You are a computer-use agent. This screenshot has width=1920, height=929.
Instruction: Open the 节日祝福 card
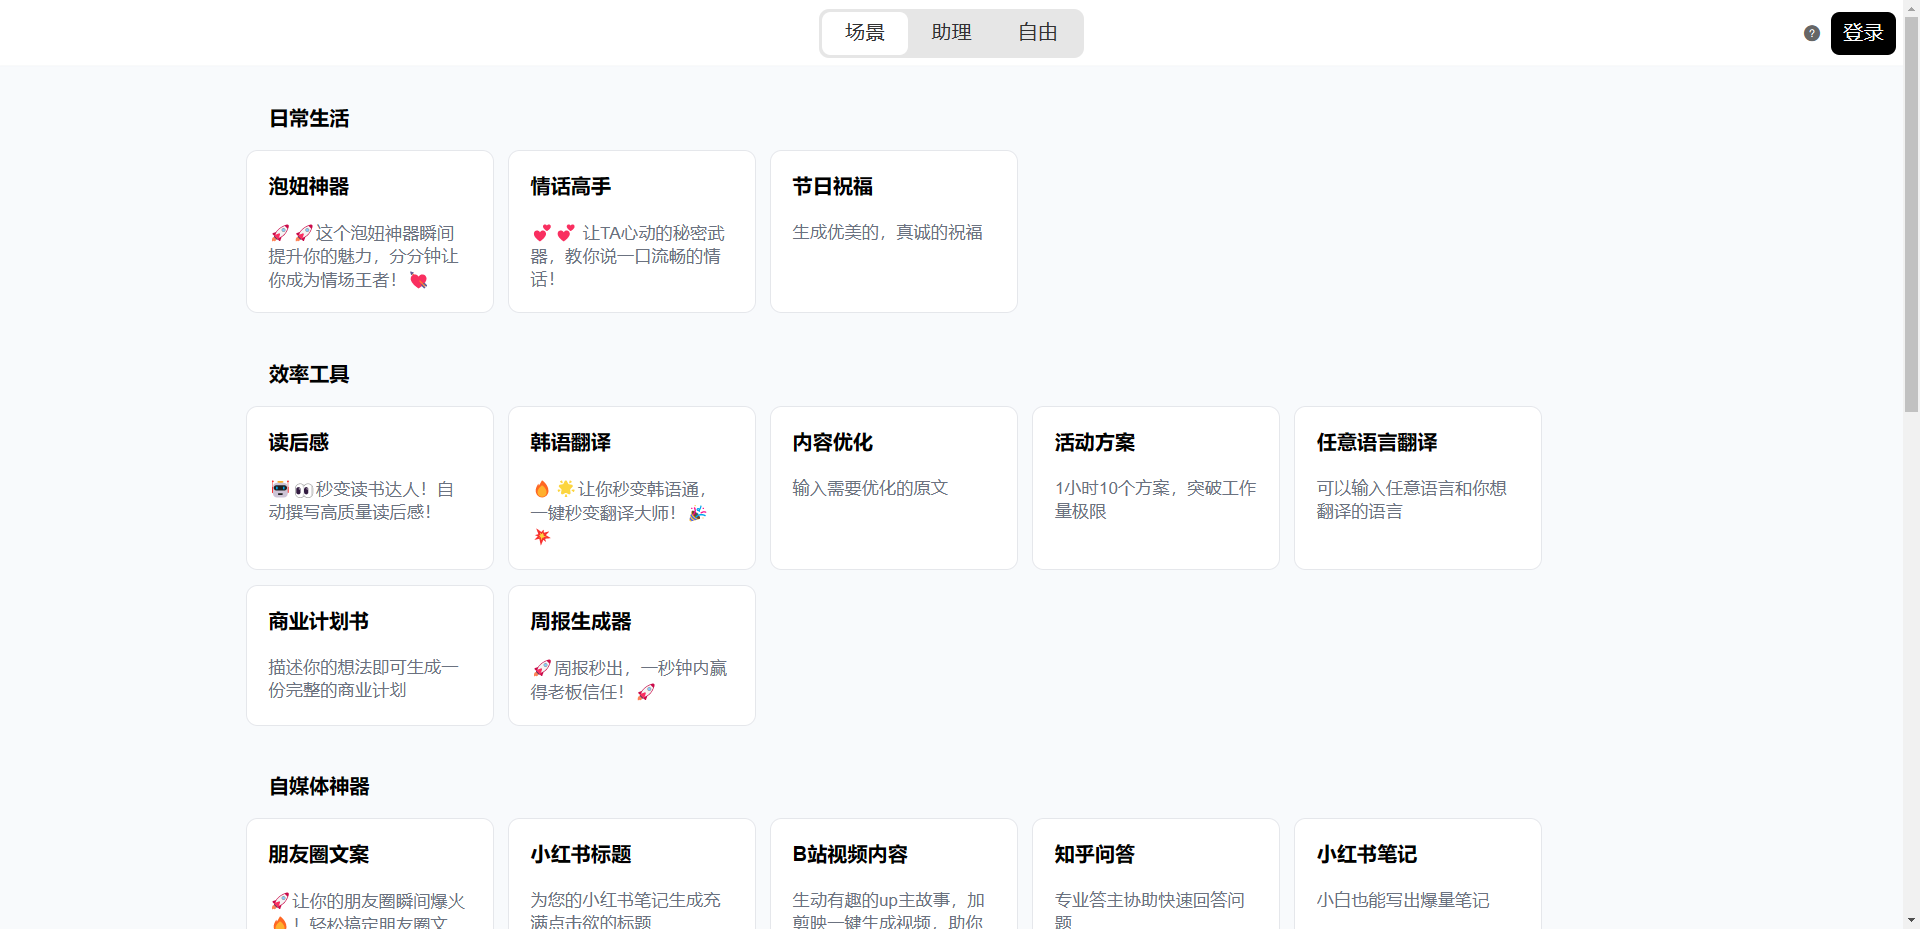(x=894, y=231)
